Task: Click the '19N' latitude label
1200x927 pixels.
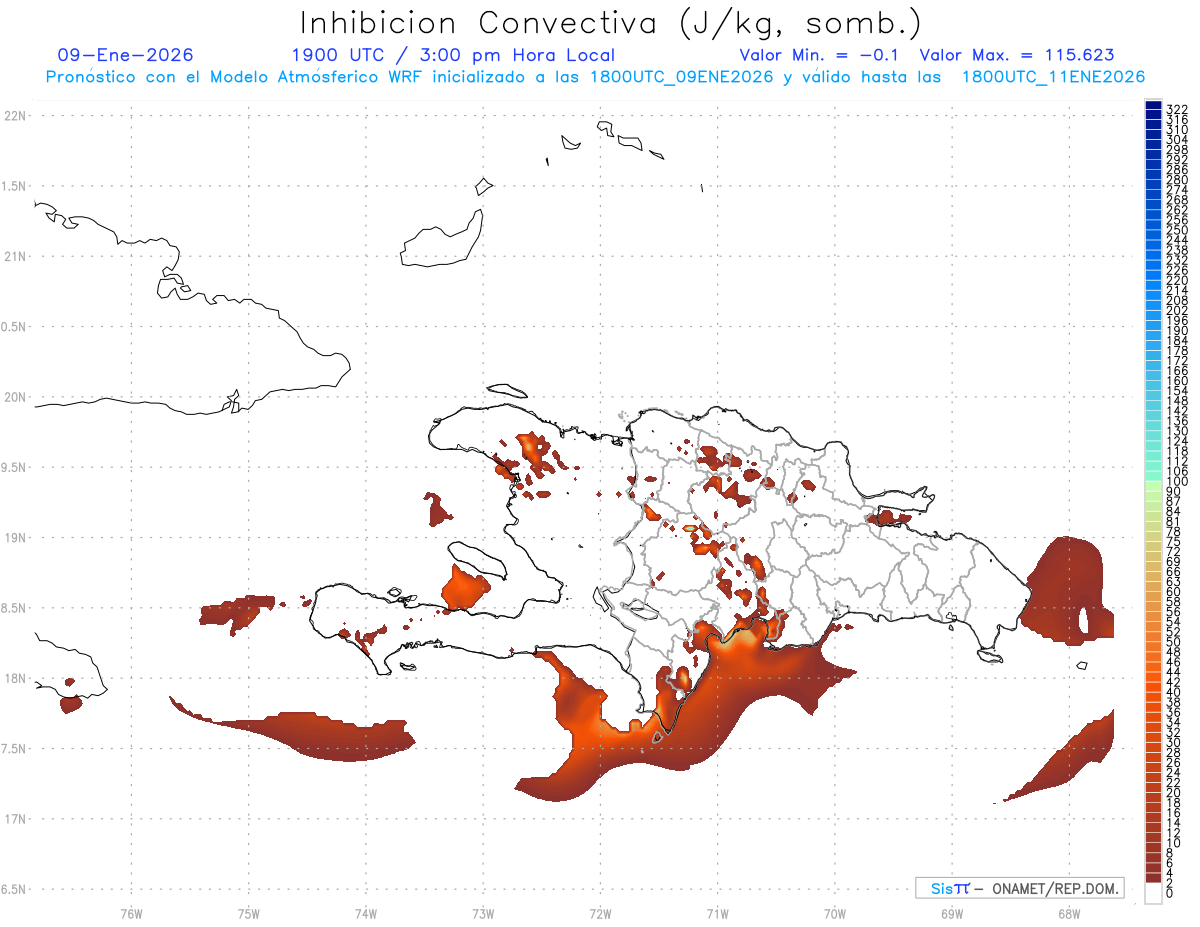Action: click(15, 538)
